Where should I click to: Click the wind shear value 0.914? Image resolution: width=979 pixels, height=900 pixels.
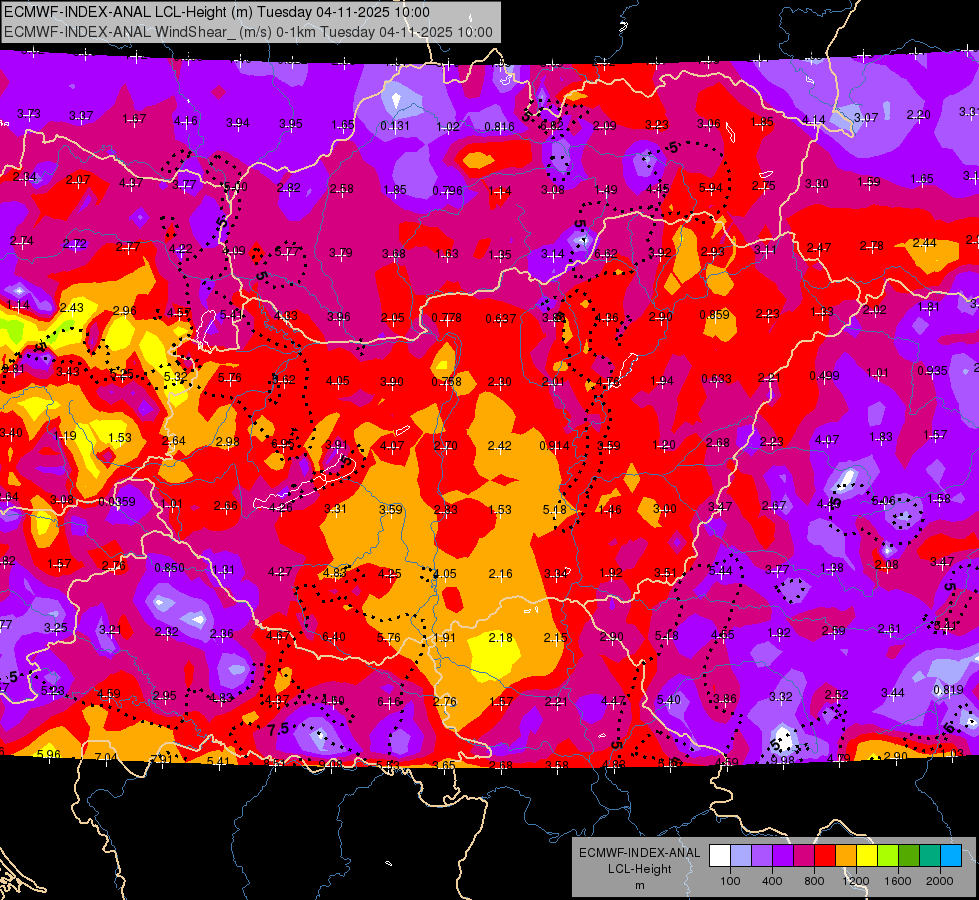point(554,445)
